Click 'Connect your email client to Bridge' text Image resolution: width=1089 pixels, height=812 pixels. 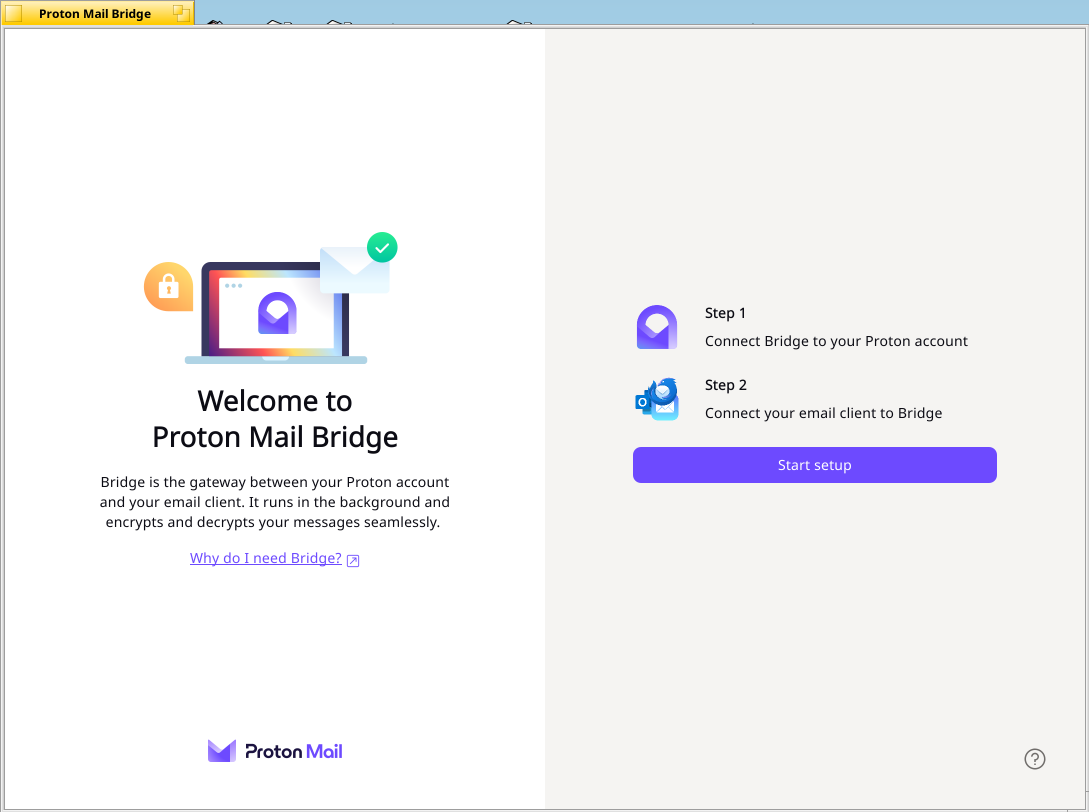pos(824,413)
